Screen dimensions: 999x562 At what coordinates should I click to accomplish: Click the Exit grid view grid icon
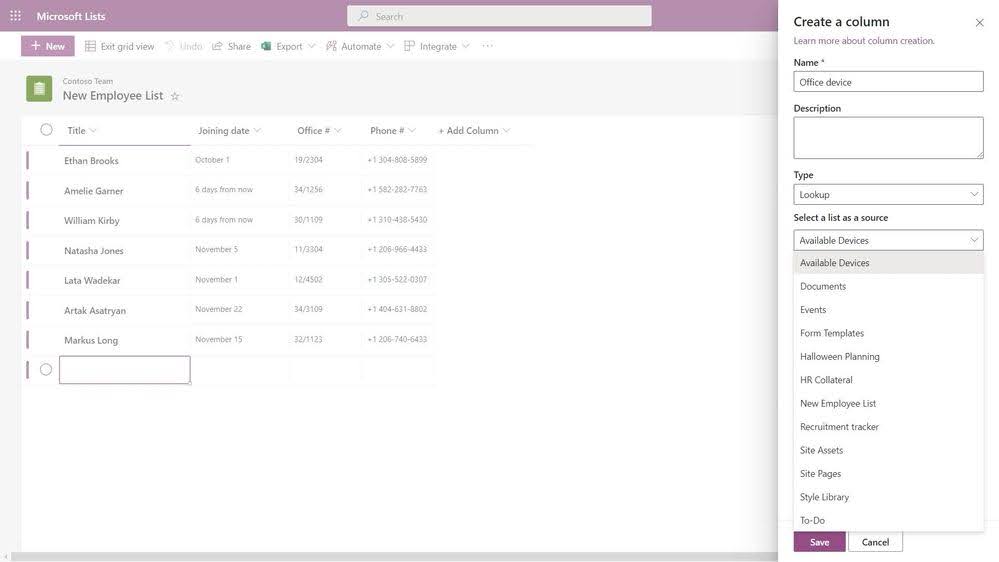[x=90, y=46]
